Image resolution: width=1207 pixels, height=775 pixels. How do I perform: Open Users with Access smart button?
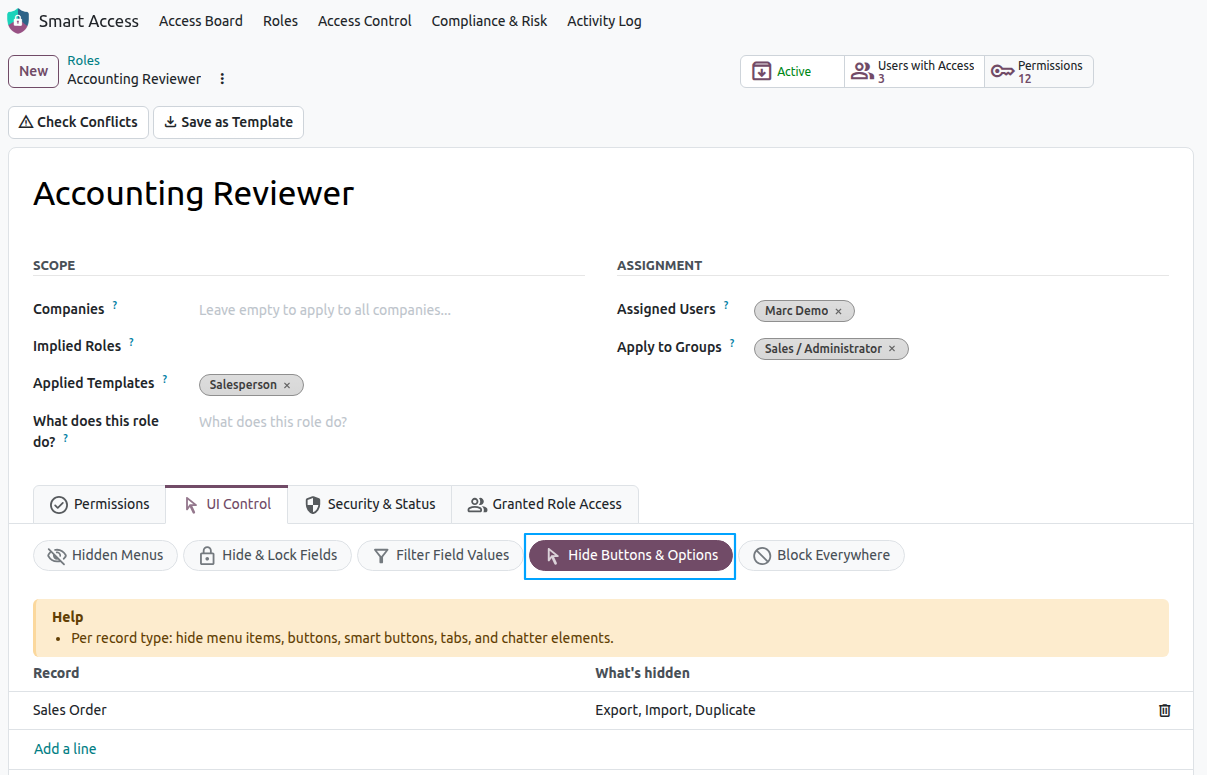tap(915, 71)
